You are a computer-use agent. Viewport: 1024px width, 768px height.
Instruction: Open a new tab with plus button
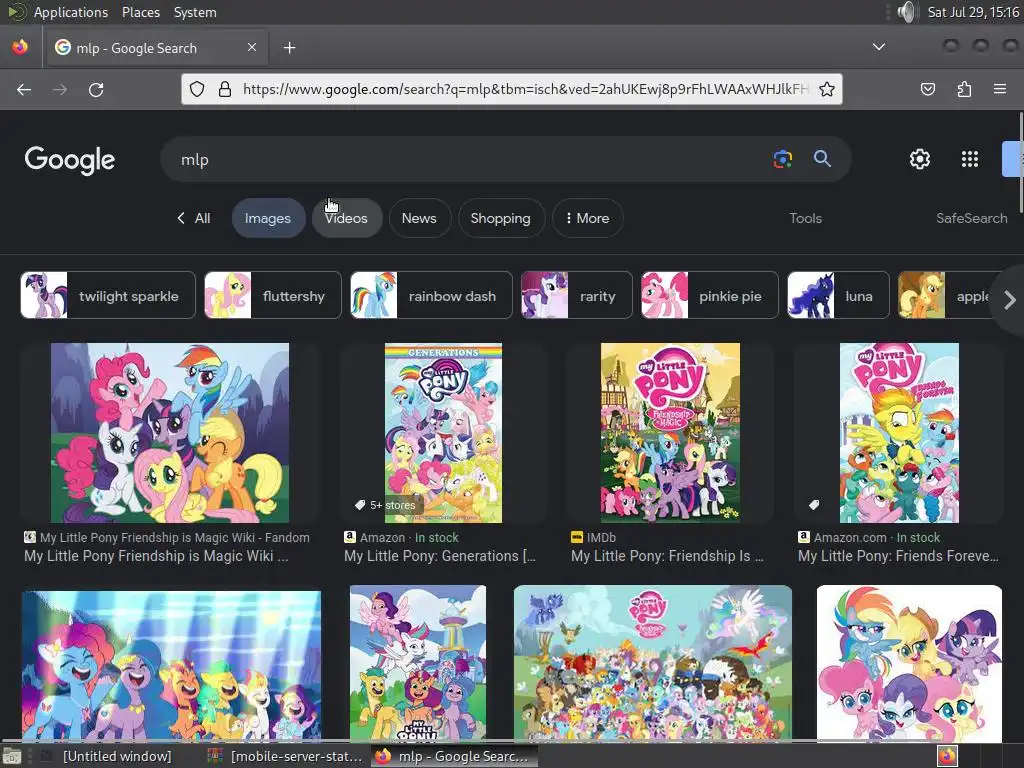(290, 48)
